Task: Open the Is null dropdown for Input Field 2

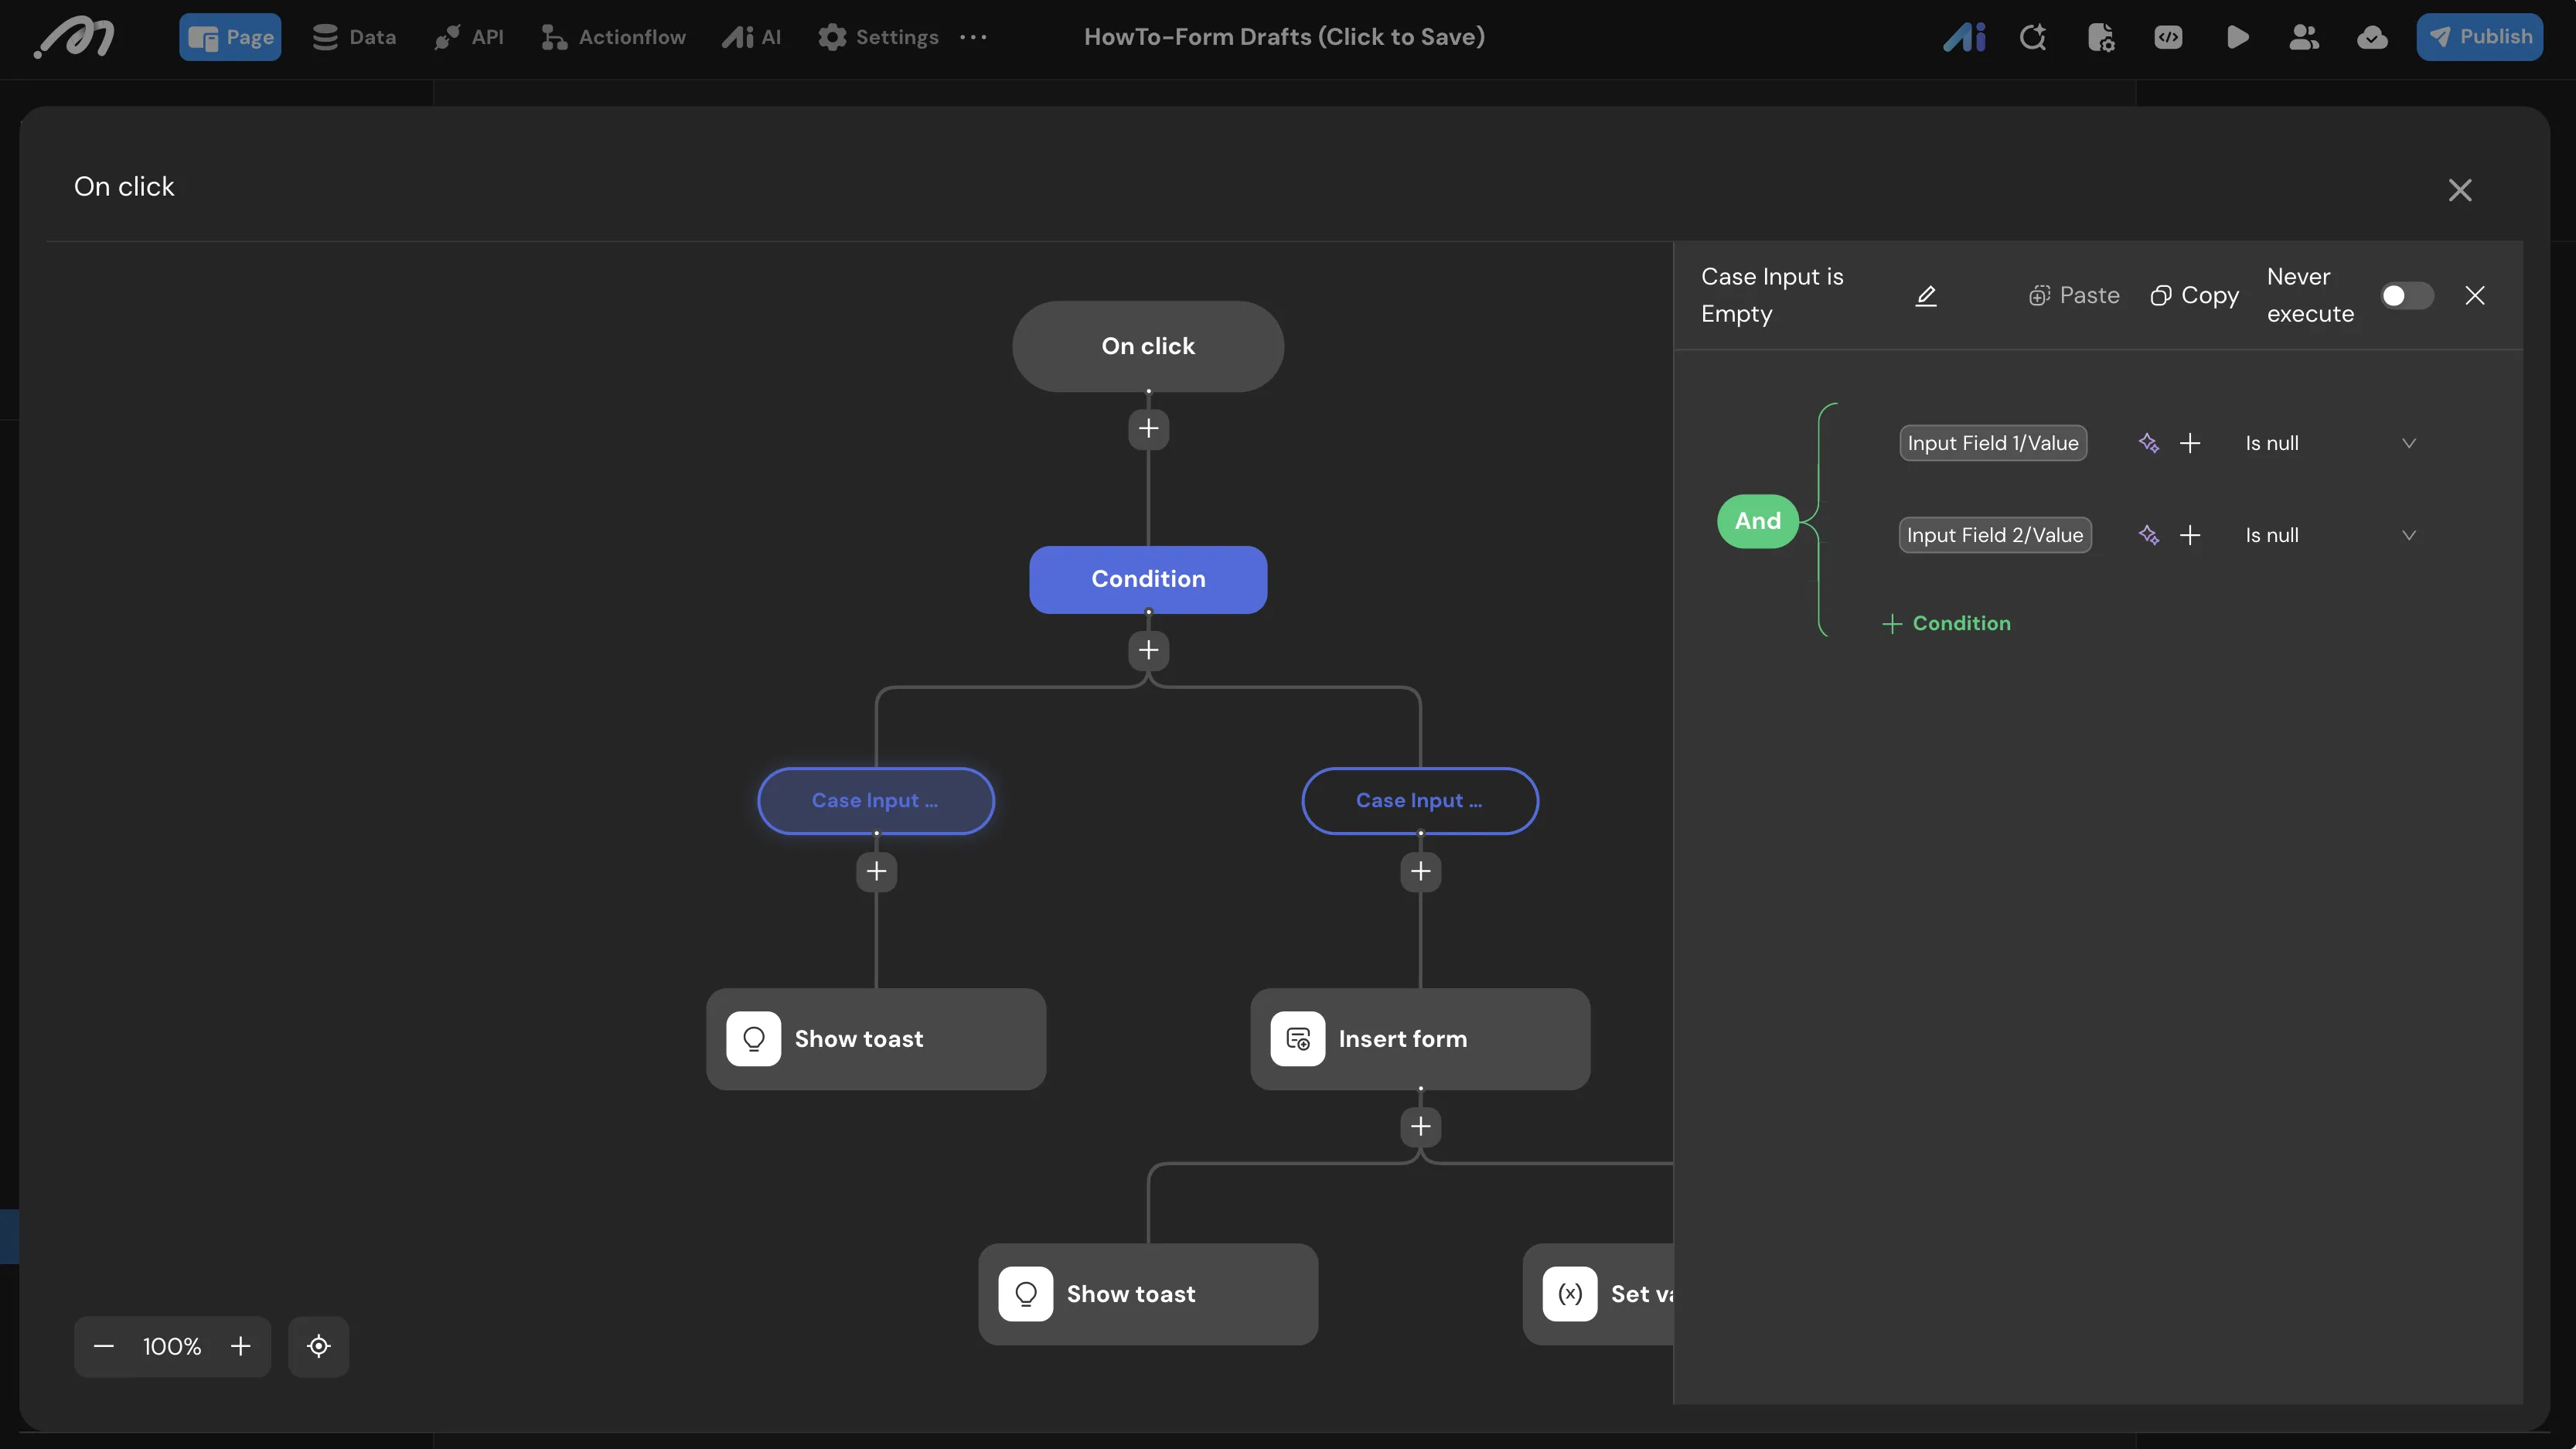Action: (2330, 535)
